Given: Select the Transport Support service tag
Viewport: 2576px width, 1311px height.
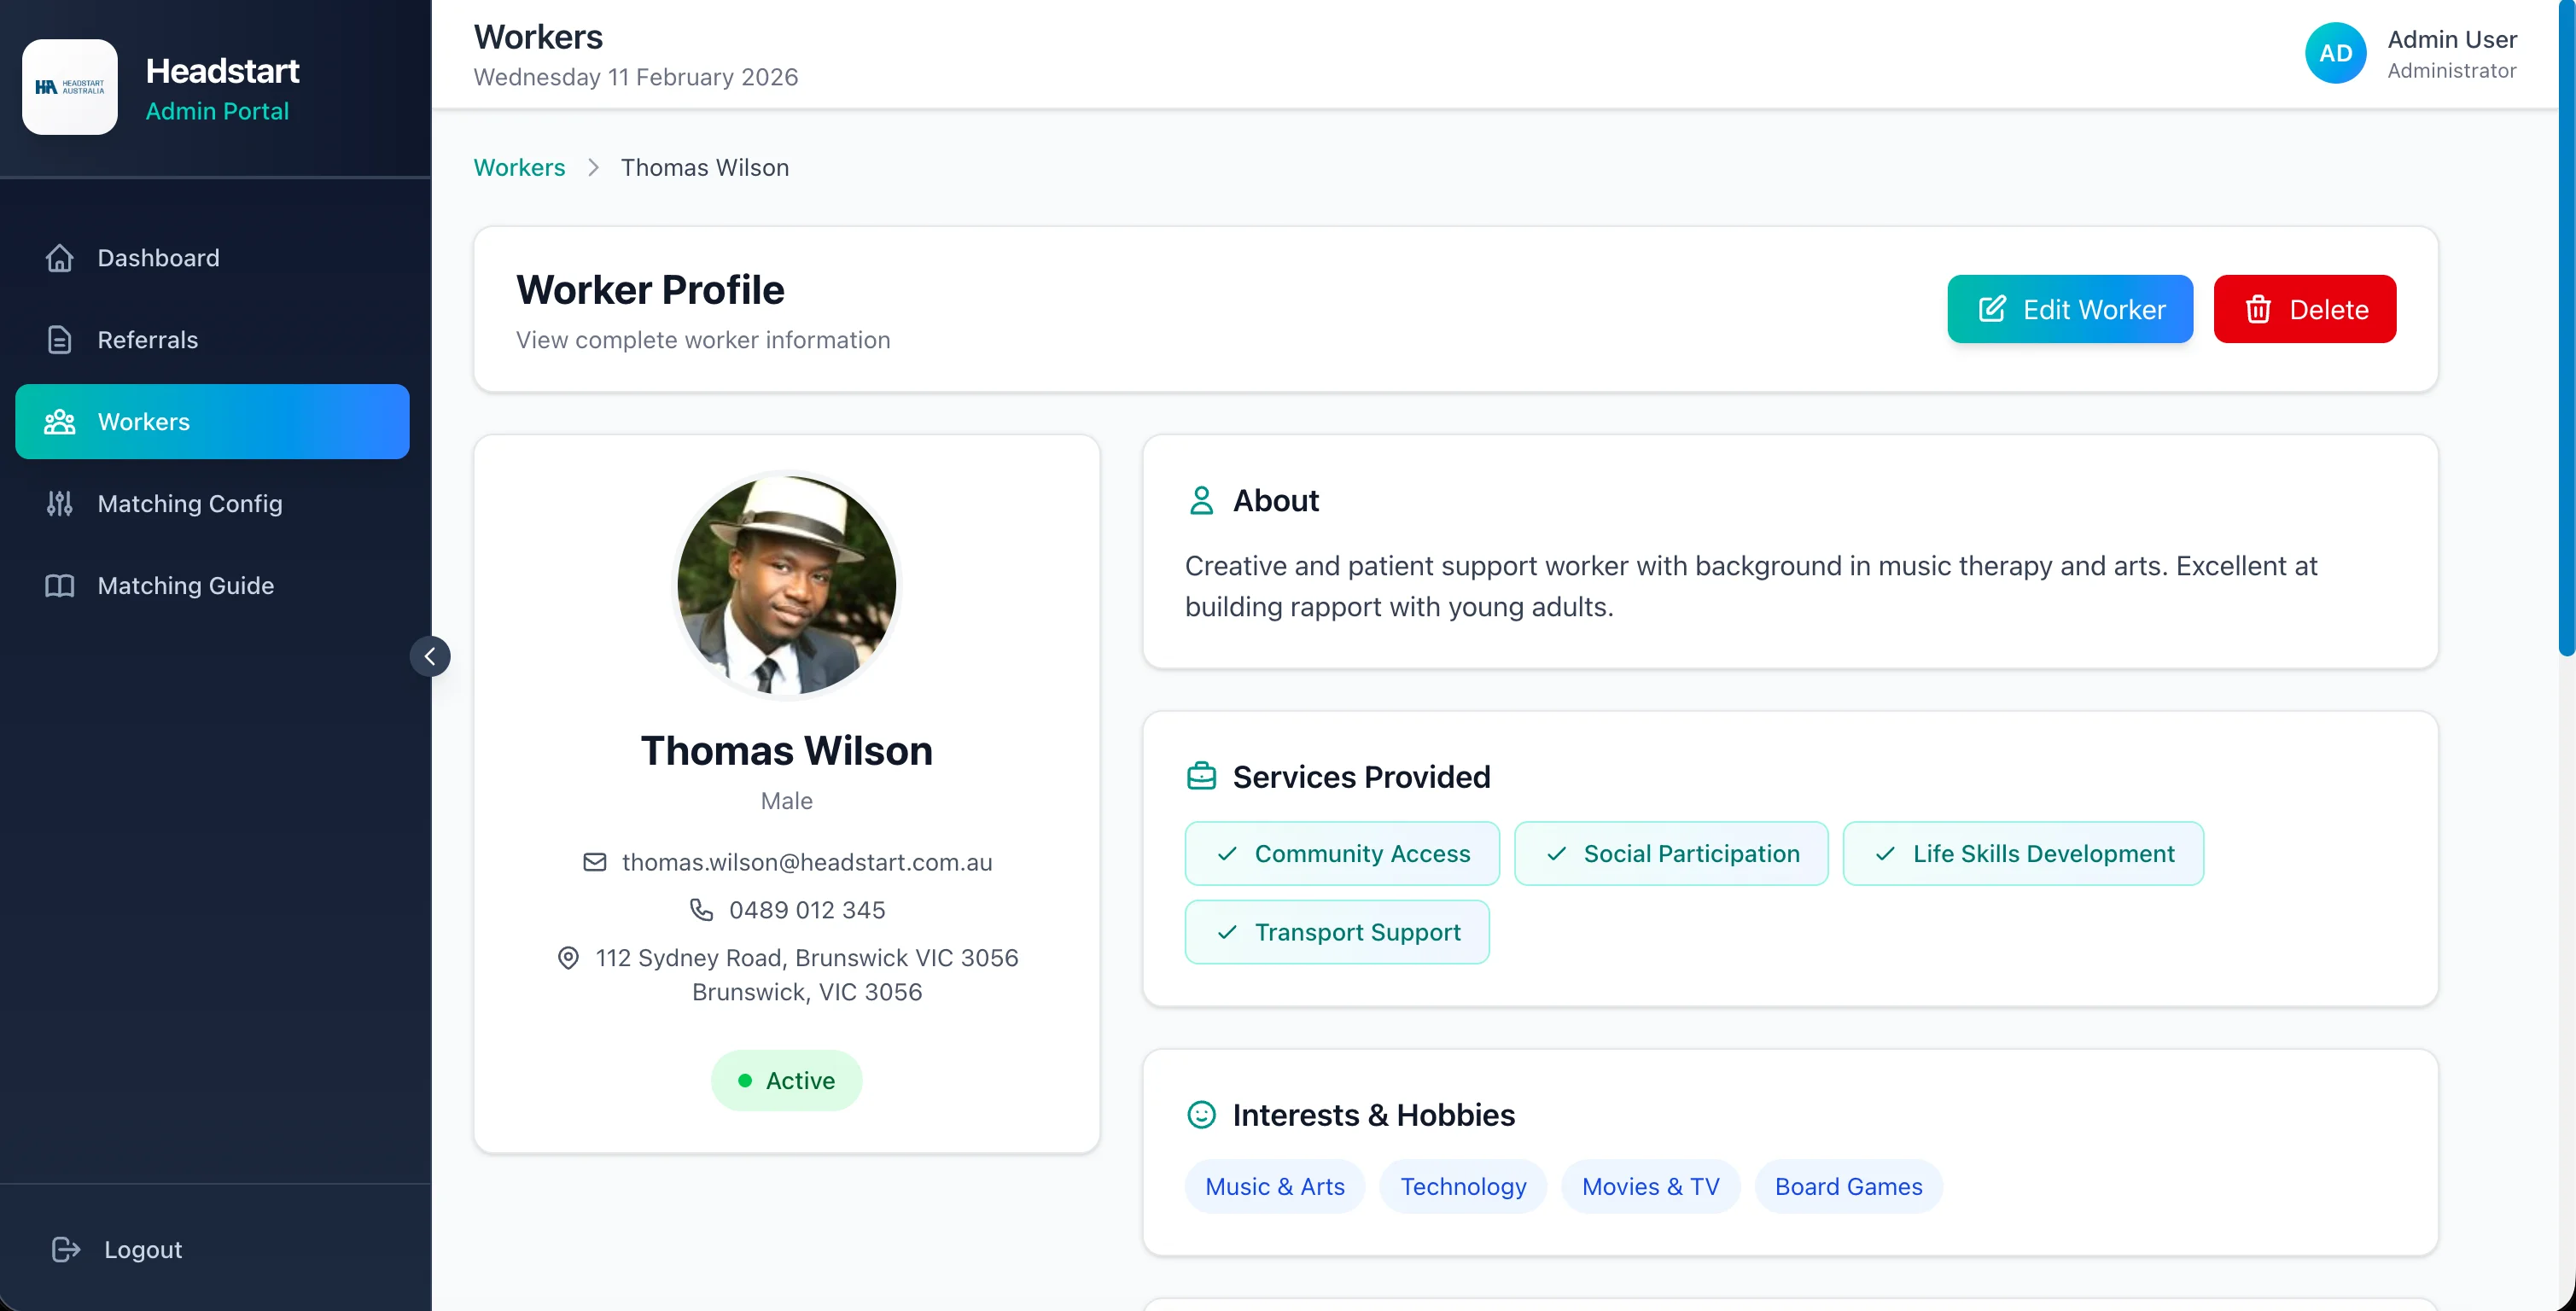Looking at the screenshot, I should pyautogui.click(x=1337, y=932).
